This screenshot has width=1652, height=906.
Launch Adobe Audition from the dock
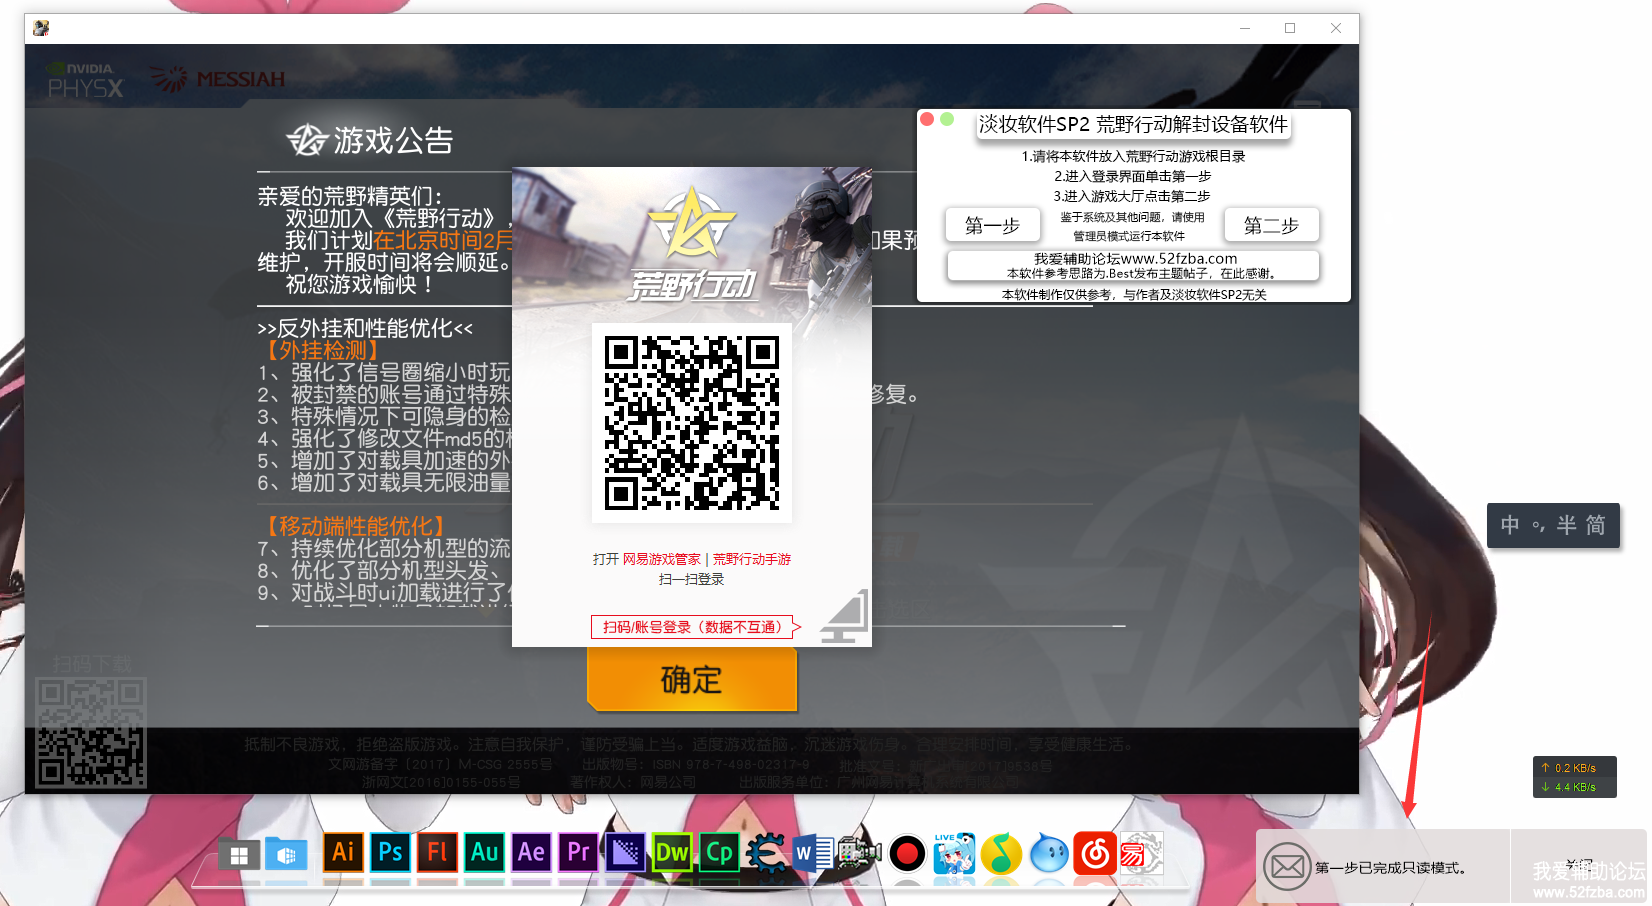(485, 852)
